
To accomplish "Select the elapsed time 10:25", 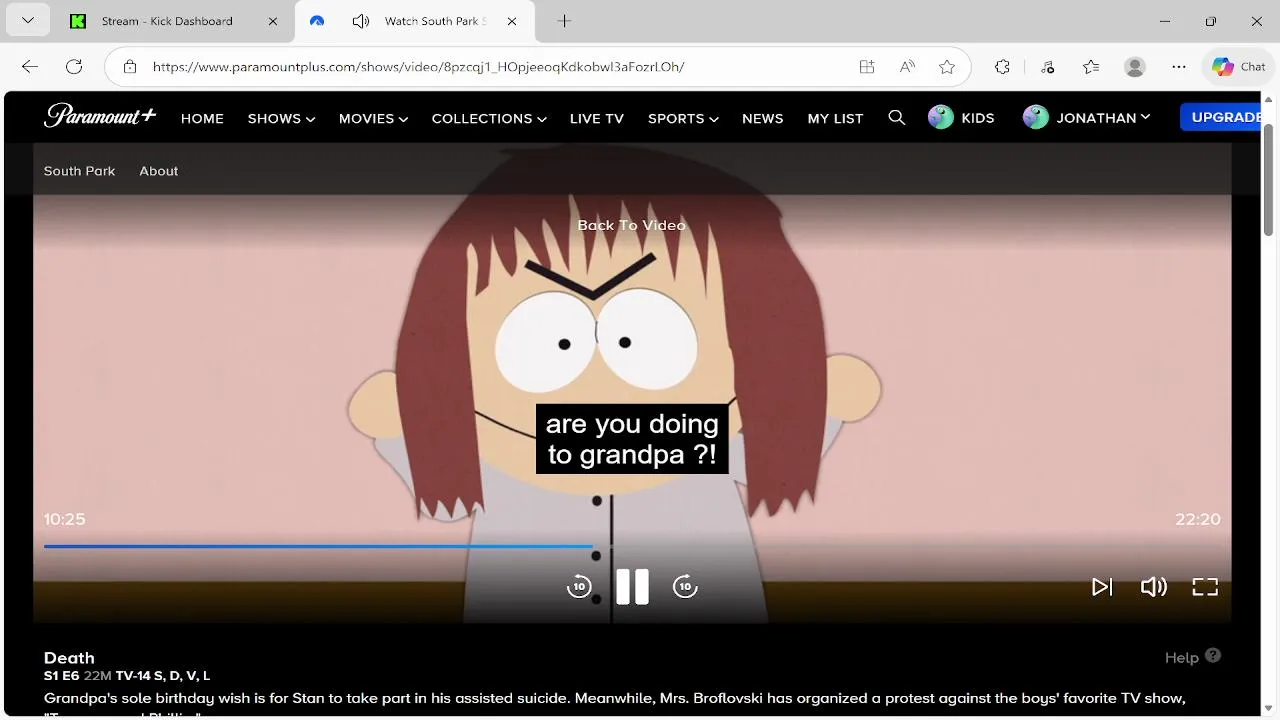I will point(65,519).
